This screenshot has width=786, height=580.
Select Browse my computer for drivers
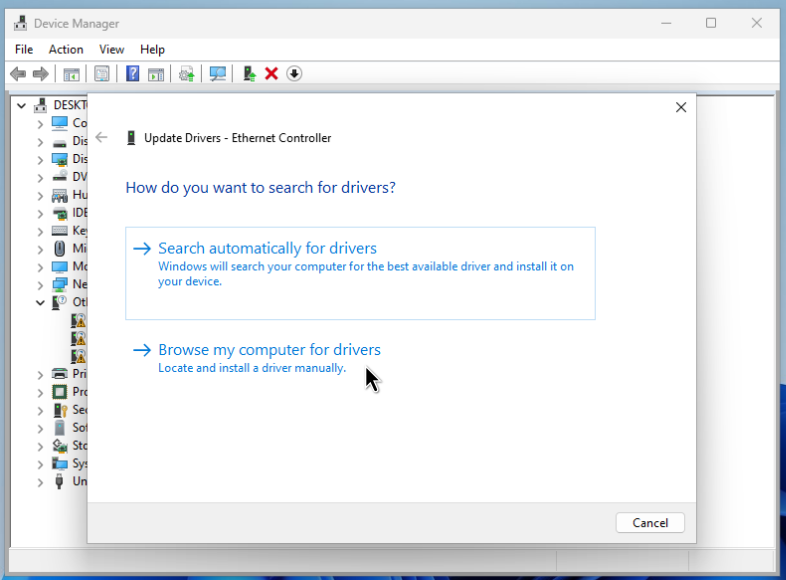(269, 350)
